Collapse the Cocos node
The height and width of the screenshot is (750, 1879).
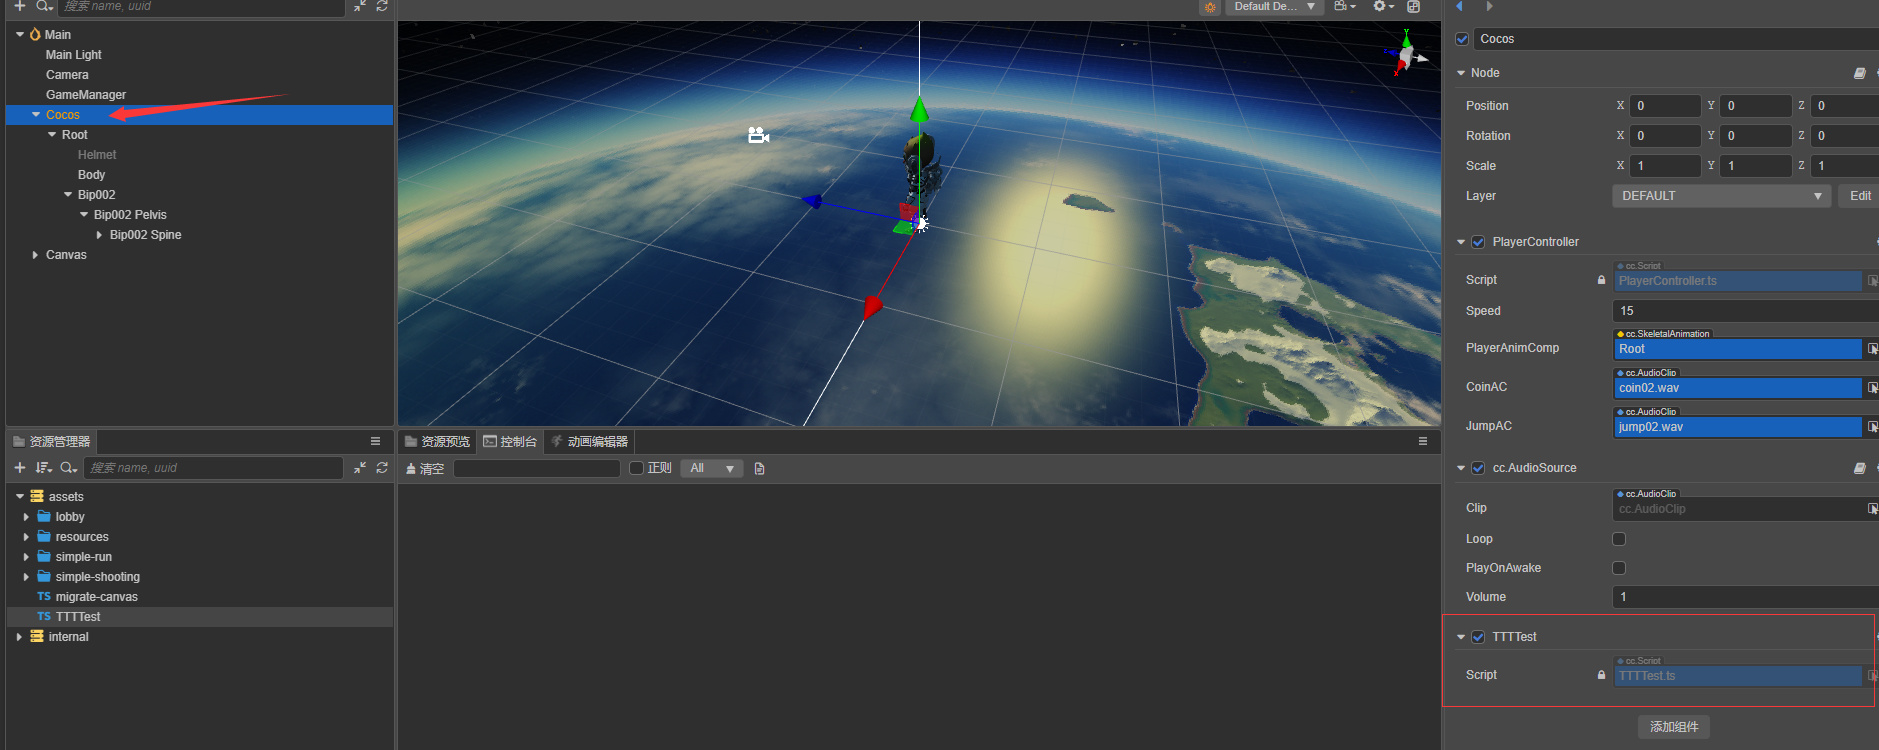click(x=36, y=115)
